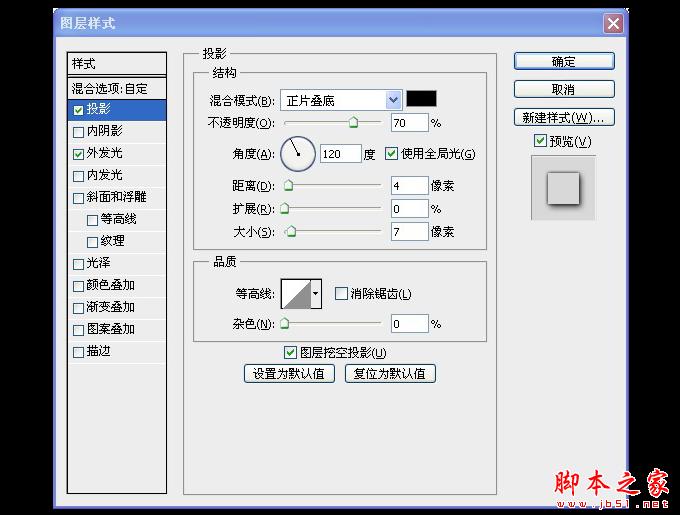Click the 扩展 spread slider handle

284,209
